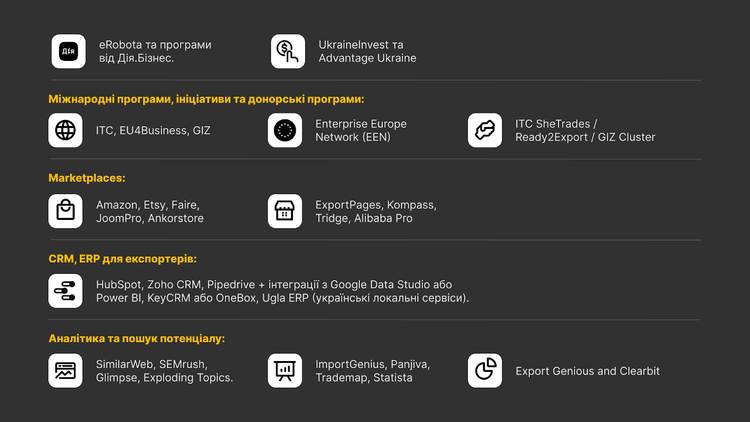Click the Export Genious and Clearbit text
Screen dimensions: 750x422
(587, 371)
